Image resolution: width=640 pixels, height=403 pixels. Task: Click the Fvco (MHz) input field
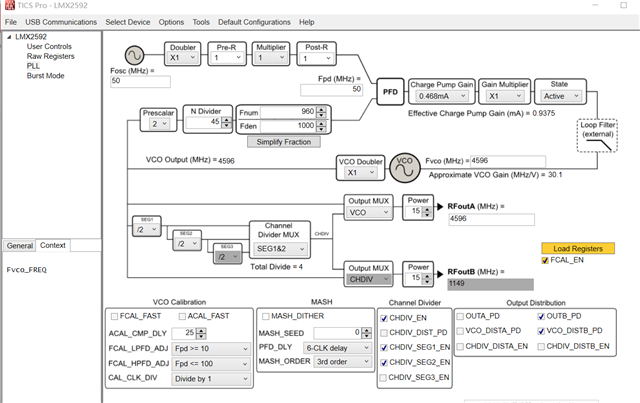tap(508, 161)
